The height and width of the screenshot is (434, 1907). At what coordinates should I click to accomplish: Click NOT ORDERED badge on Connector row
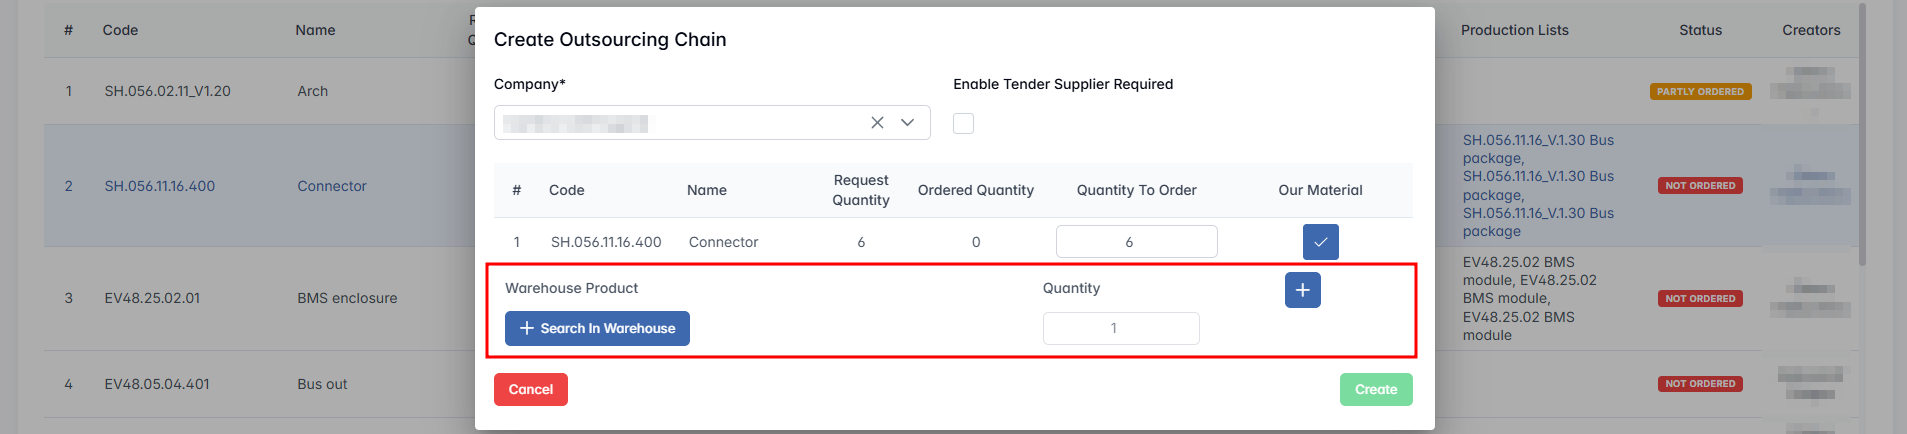tap(1699, 186)
